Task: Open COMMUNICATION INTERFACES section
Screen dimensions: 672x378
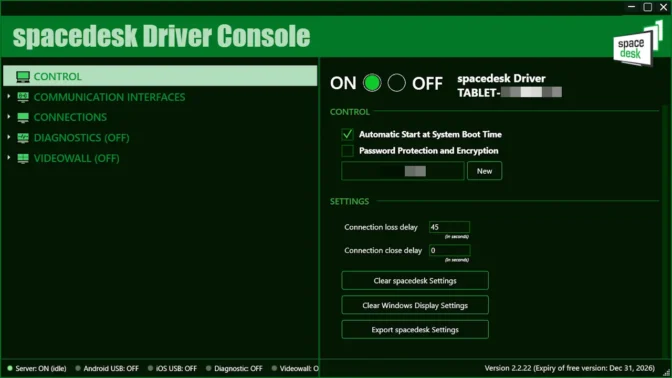Action: [109, 97]
